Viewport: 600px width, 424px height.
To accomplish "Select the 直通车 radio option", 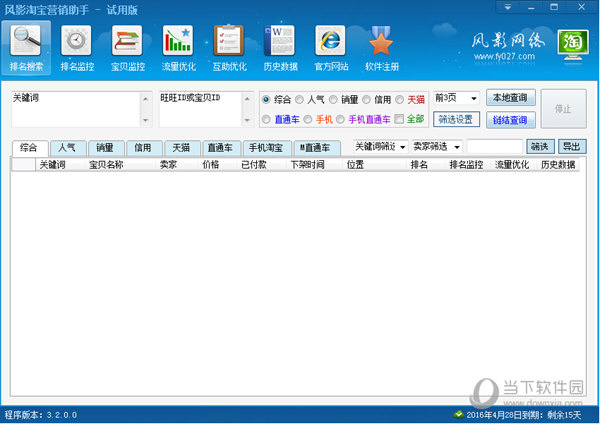I will [266, 119].
